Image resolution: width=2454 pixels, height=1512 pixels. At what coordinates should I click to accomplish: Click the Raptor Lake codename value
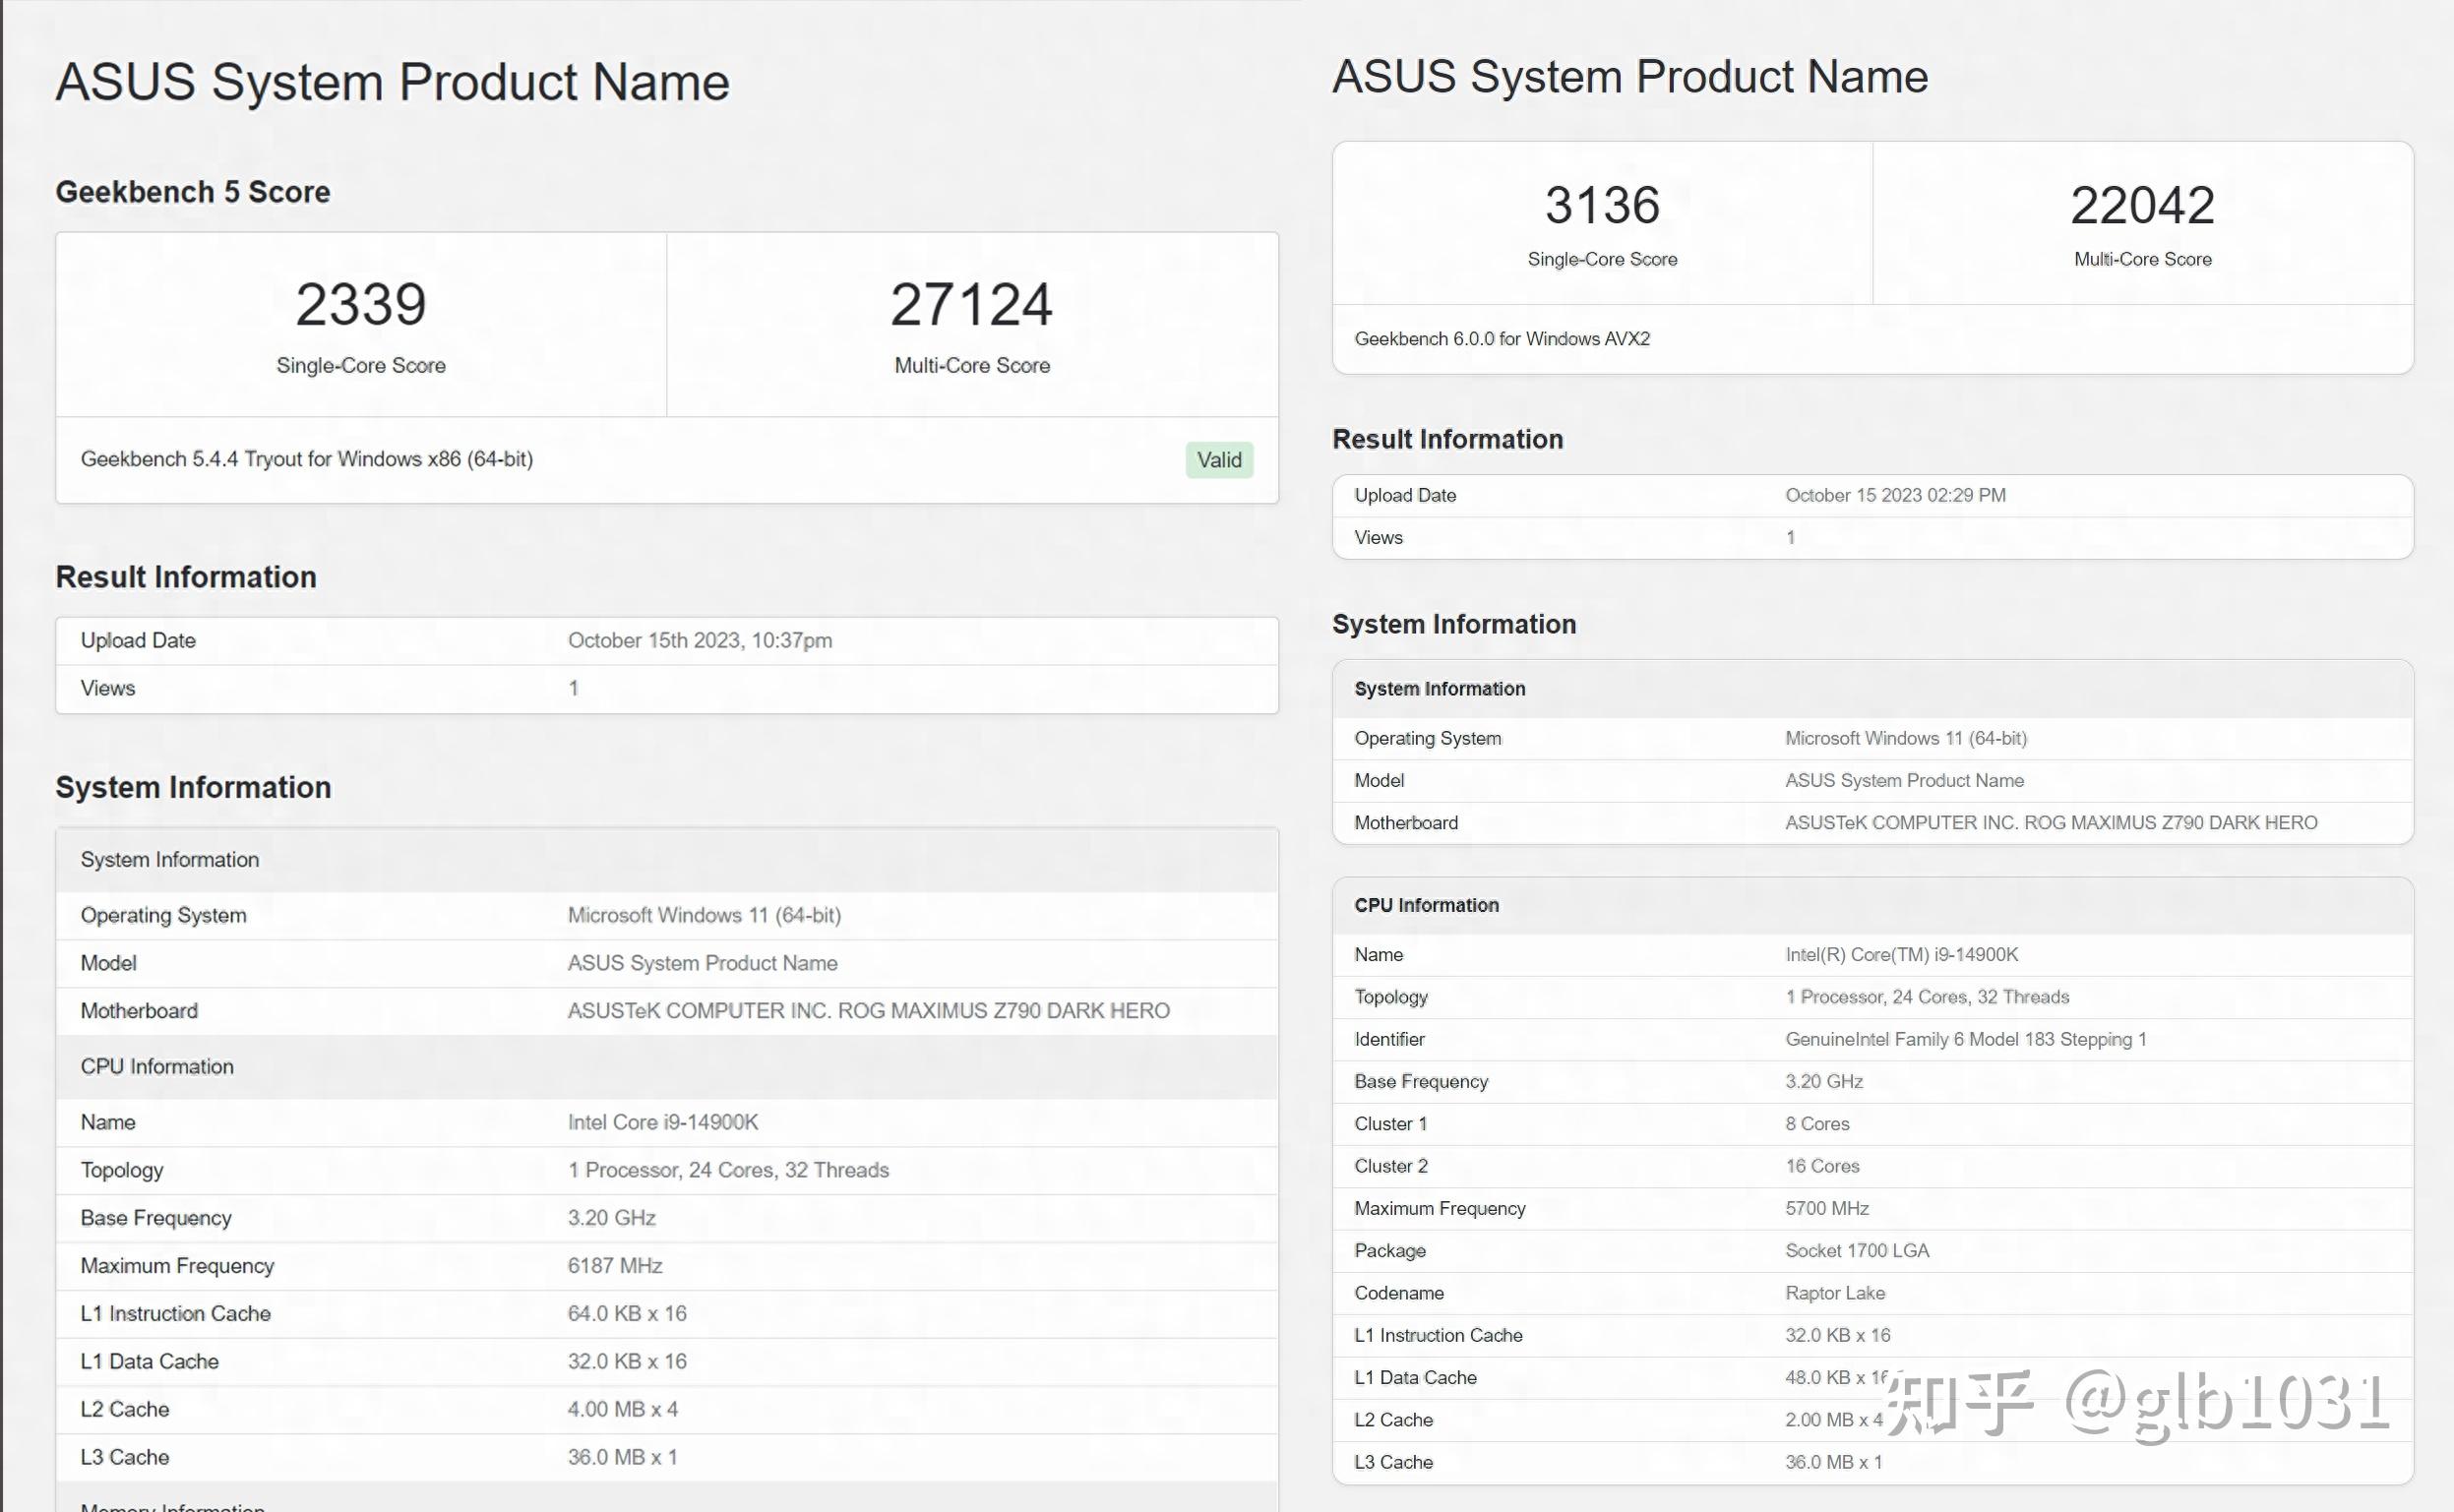(1834, 1294)
